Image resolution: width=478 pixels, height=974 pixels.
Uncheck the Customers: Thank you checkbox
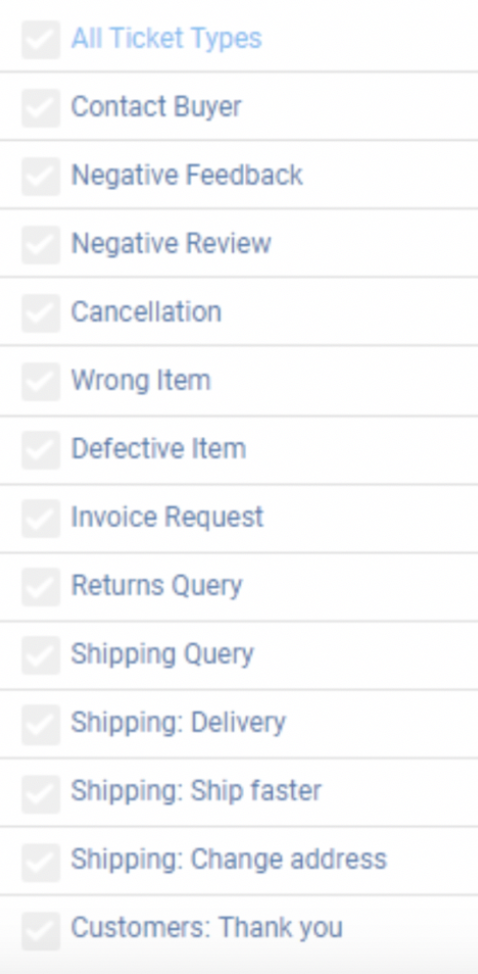41,931
